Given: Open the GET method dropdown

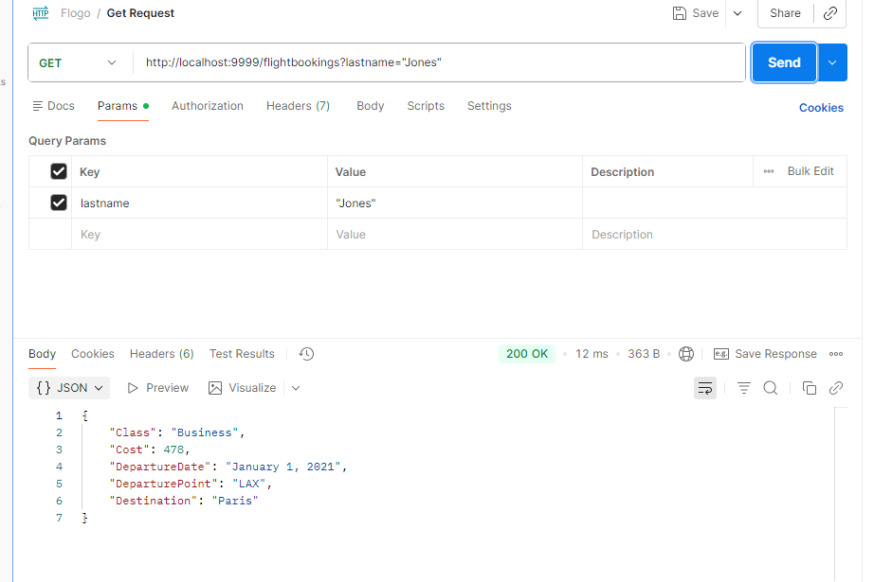Looking at the screenshot, I should pyautogui.click(x=79, y=63).
